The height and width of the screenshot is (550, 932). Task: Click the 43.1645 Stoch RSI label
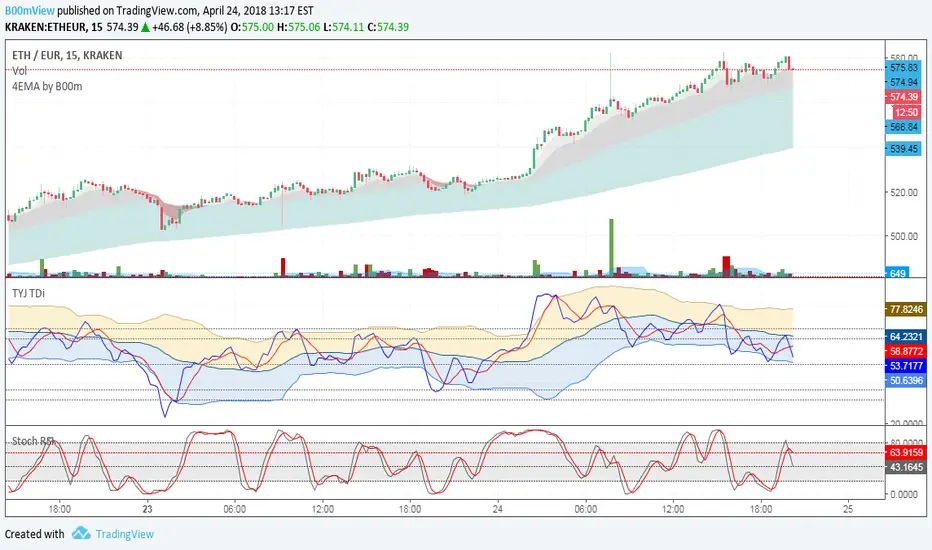(x=905, y=467)
